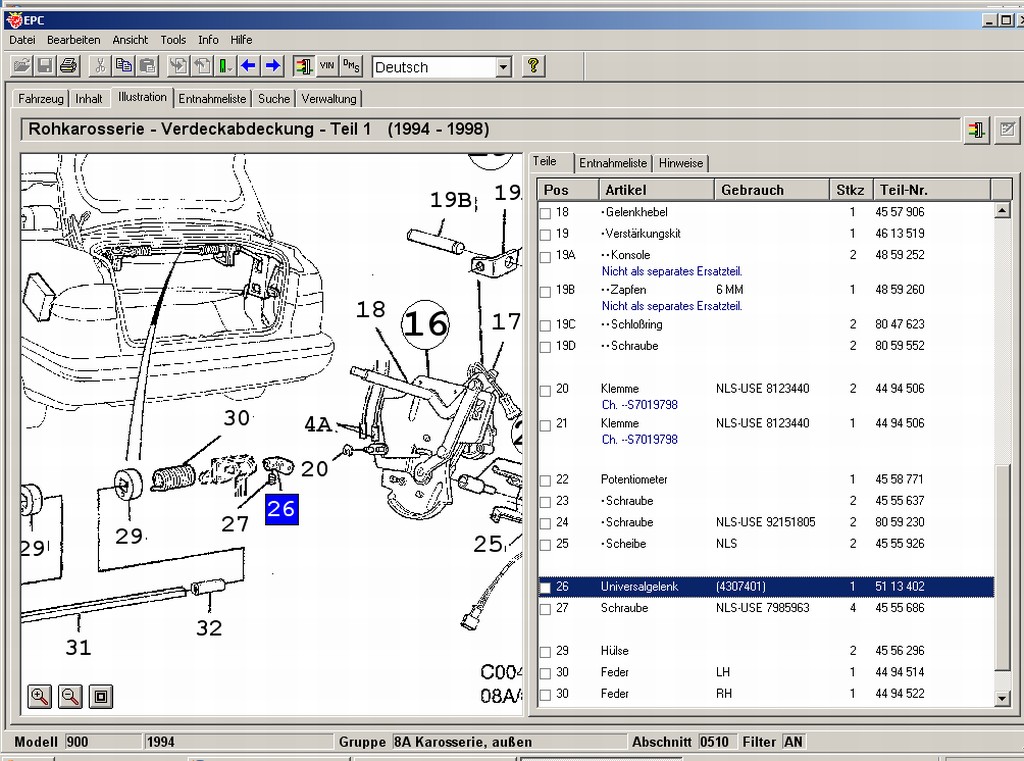Switch to the Verwaltung tab
This screenshot has width=1024, height=761.
point(329,99)
